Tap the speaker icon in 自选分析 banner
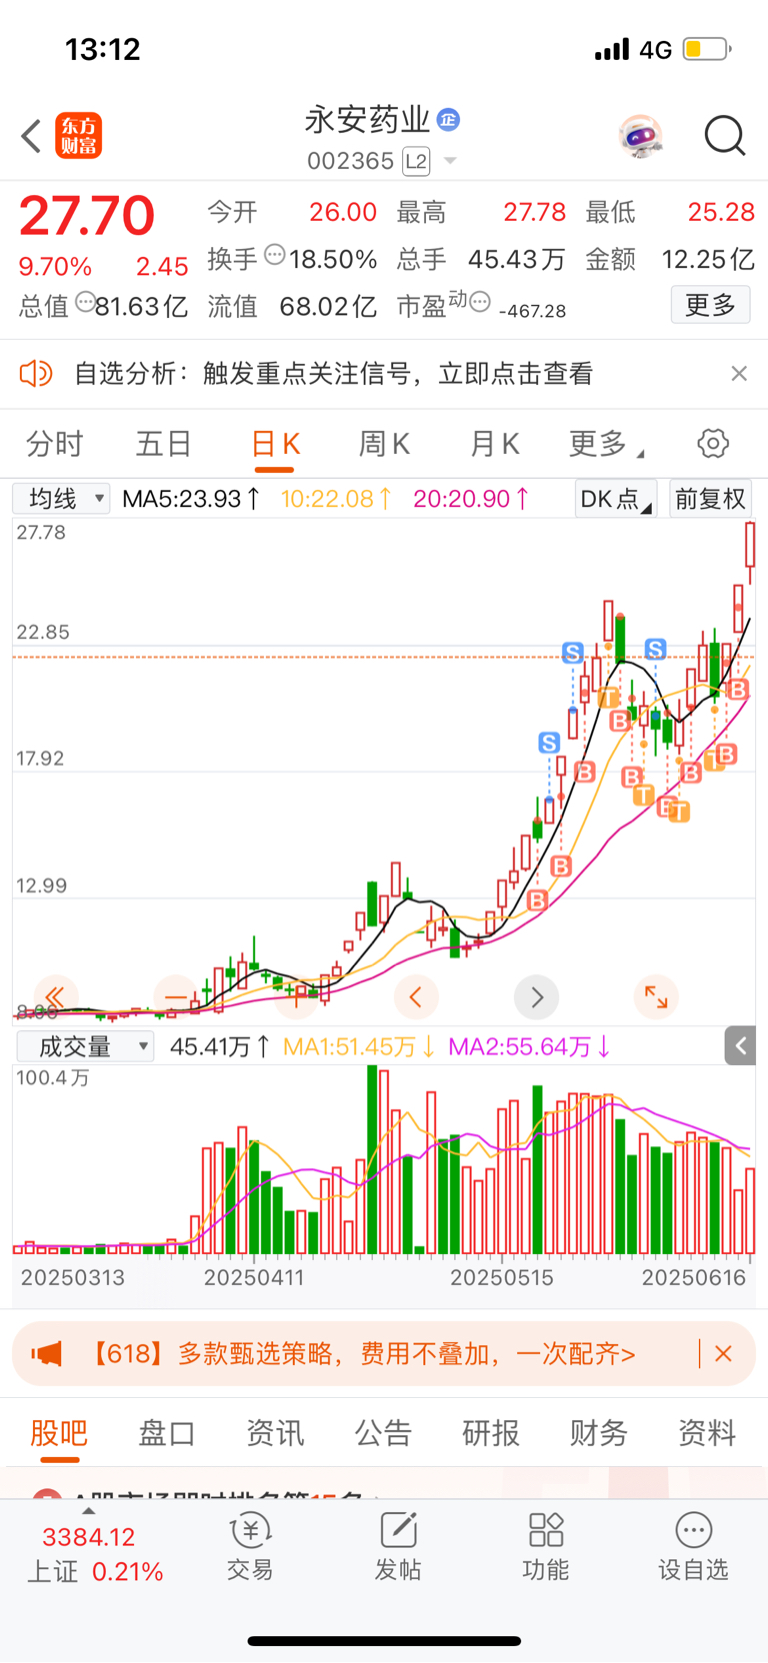768x1663 pixels. click(x=36, y=374)
